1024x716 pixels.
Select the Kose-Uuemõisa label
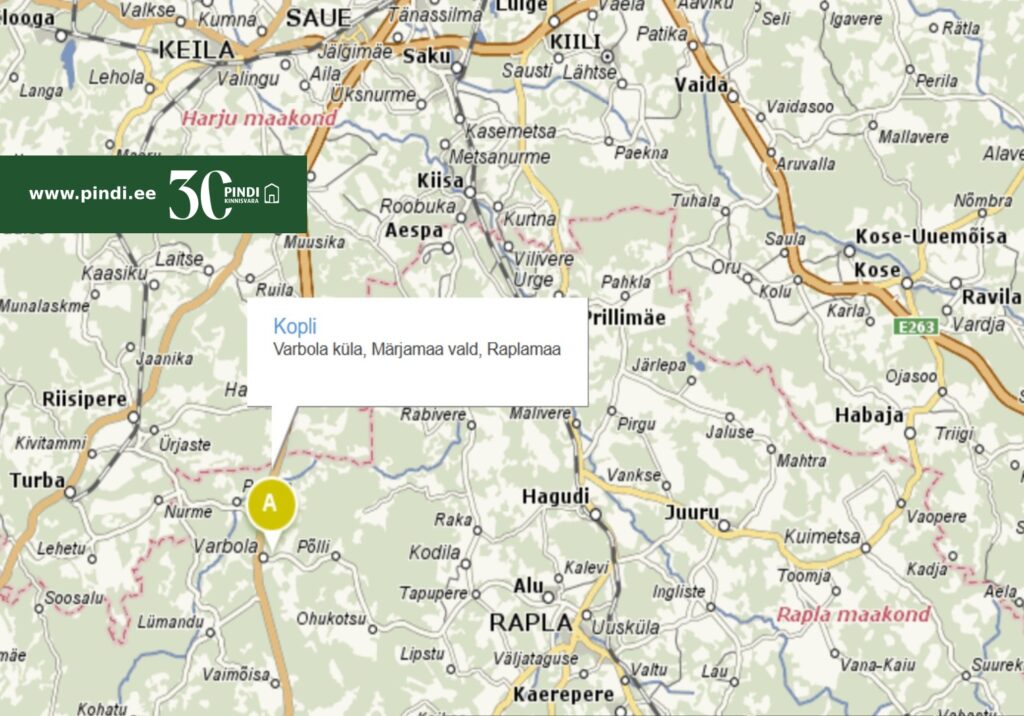tap(931, 236)
